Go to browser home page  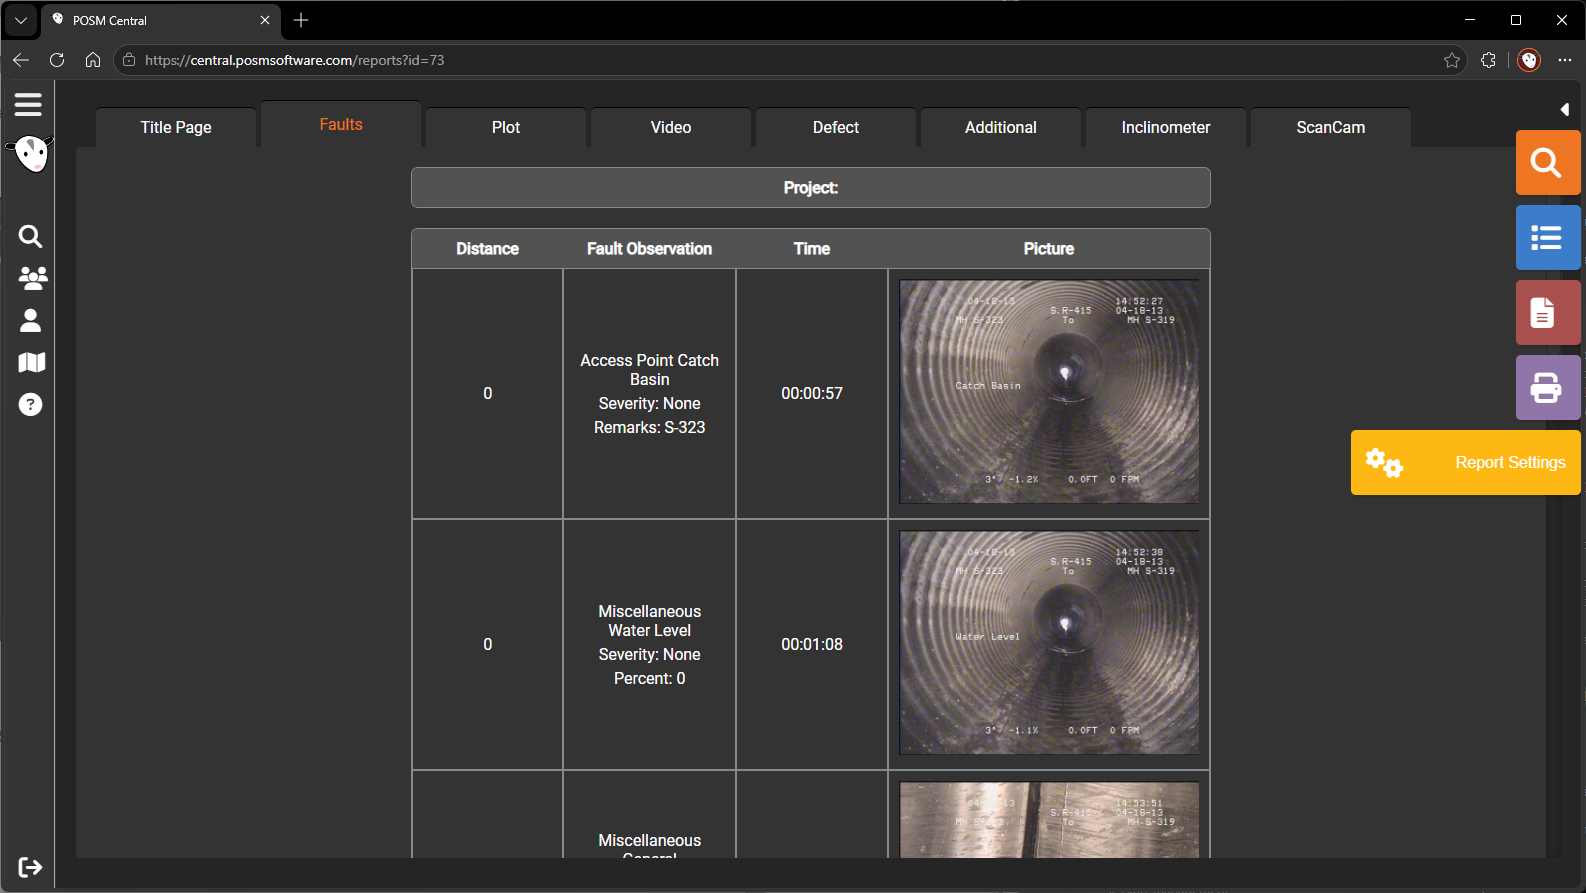click(x=93, y=60)
